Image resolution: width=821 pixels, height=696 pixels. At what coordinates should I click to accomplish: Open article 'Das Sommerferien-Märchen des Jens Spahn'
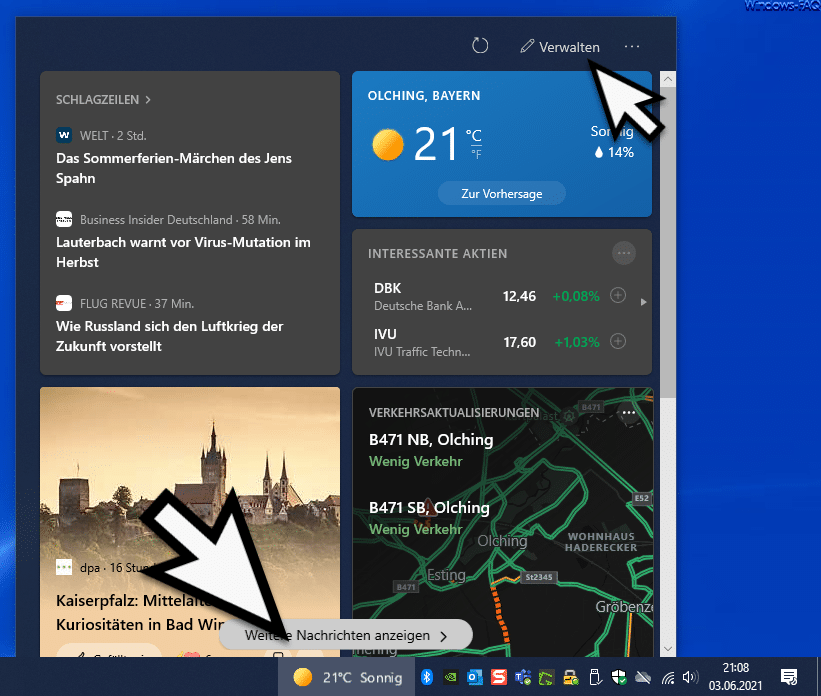[x=174, y=168]
